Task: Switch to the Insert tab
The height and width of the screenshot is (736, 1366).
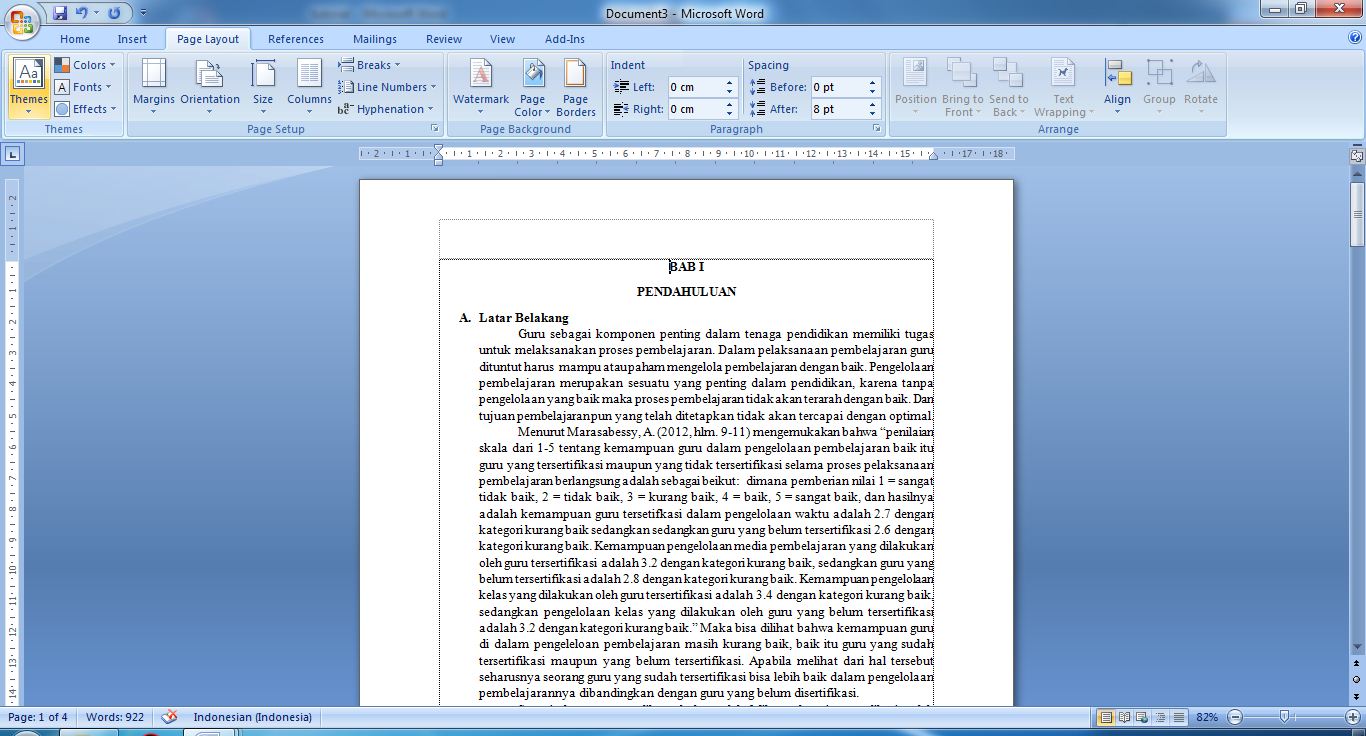Action: point(132,39)
